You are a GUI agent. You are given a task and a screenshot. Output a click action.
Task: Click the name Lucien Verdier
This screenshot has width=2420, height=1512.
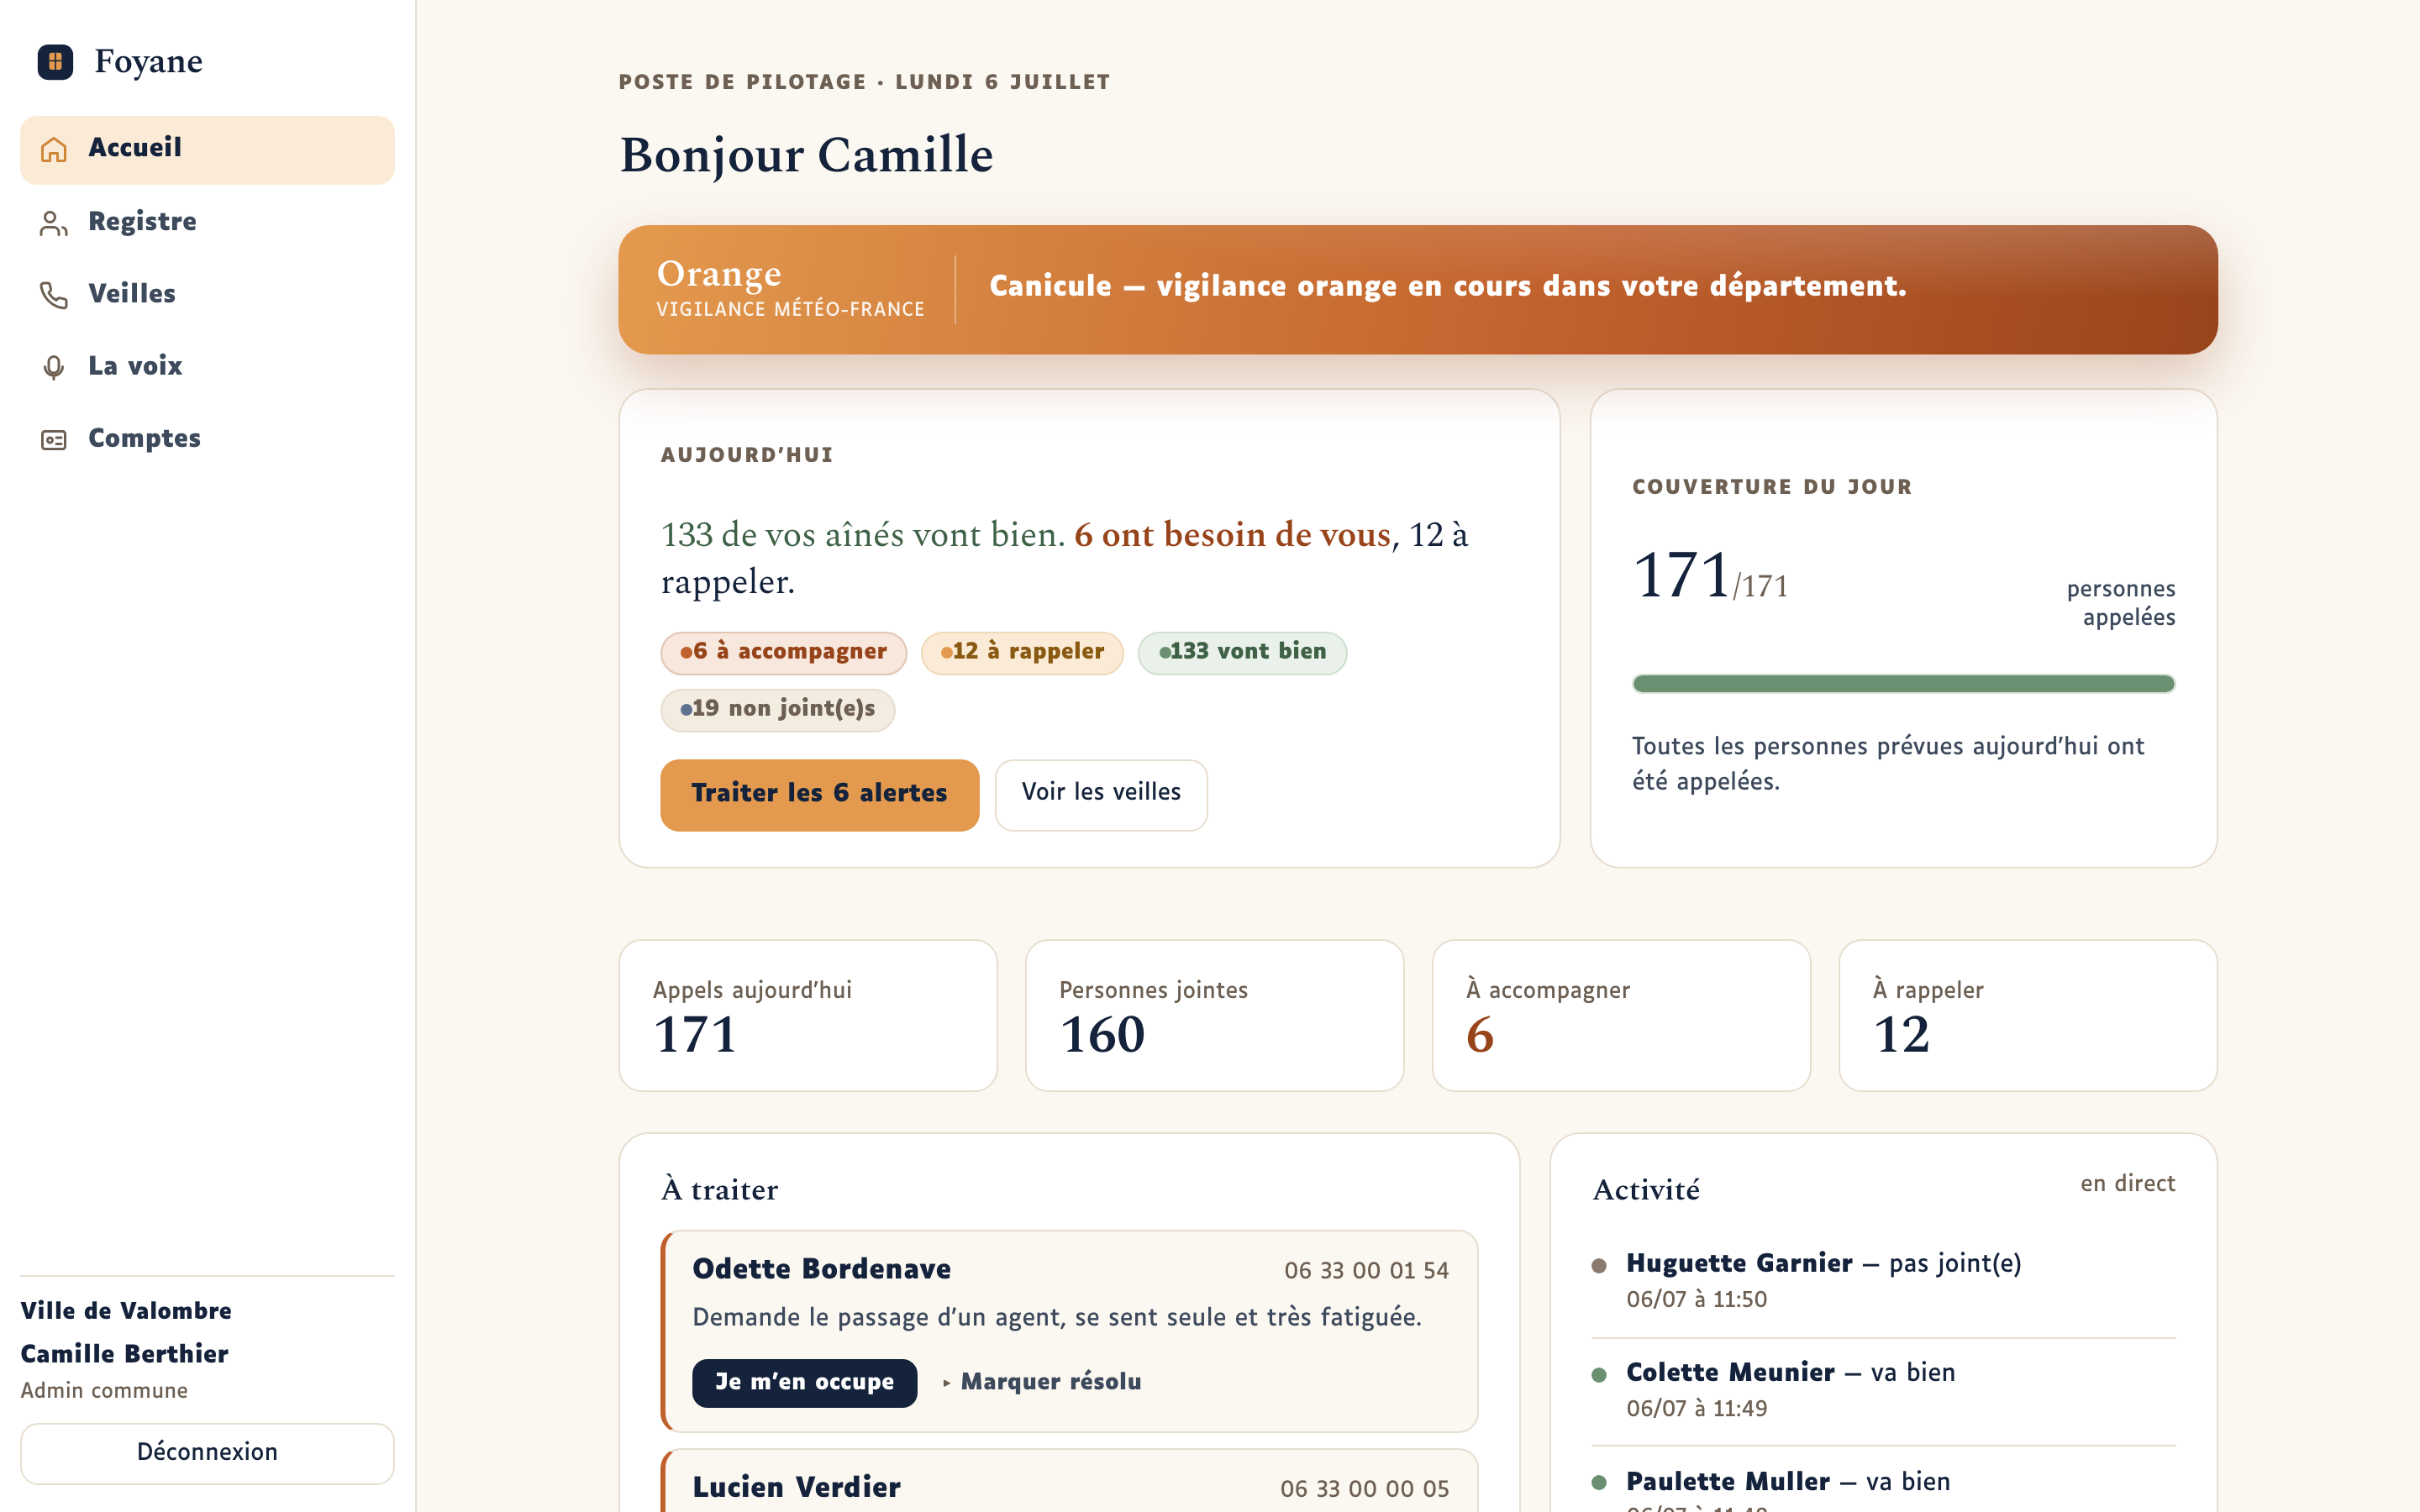[796, 1487]
